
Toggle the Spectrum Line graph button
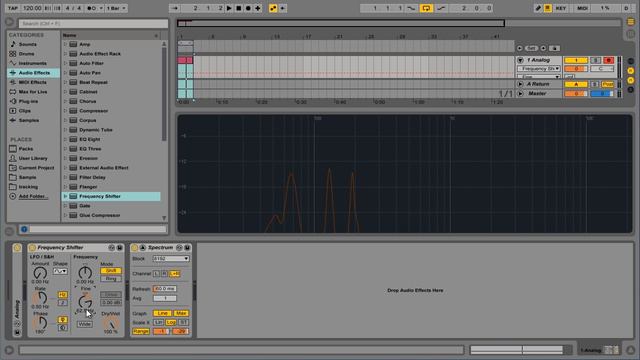point(162,313)
